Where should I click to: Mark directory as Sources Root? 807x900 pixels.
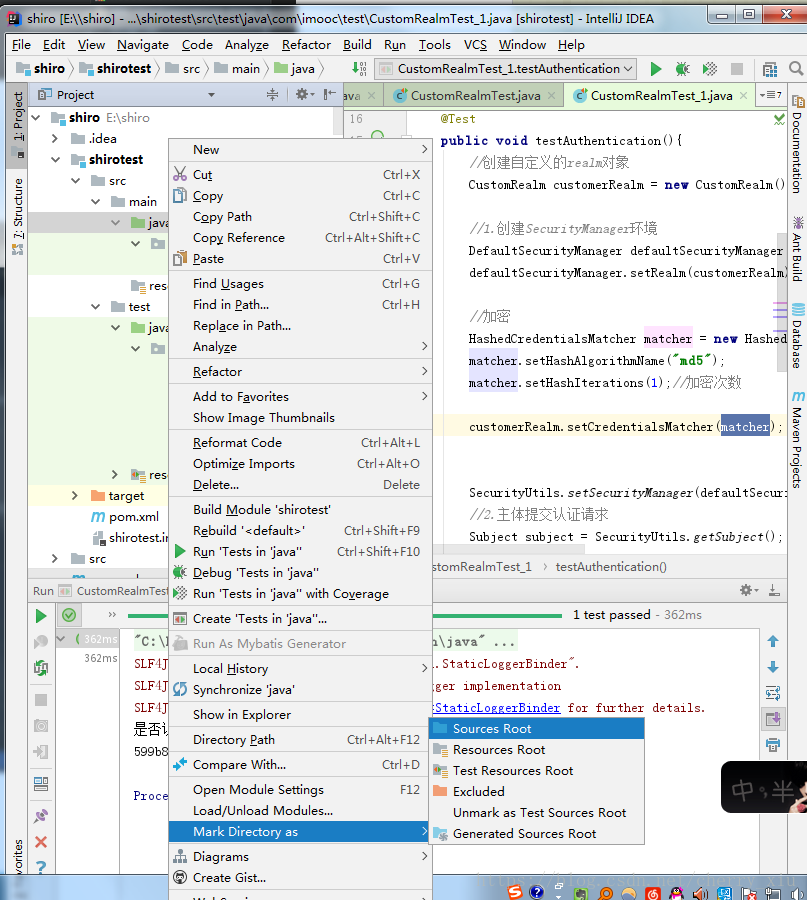[537, 728]
